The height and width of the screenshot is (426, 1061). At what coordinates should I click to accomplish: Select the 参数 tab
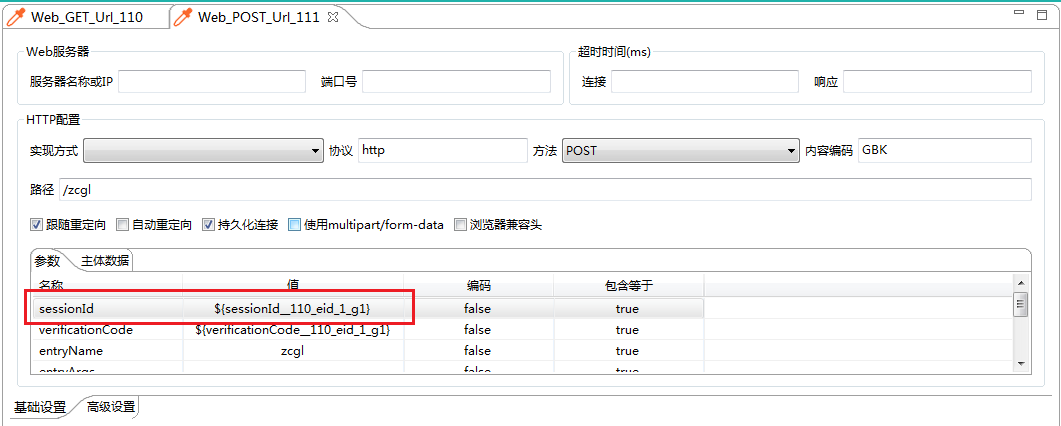pos(47,261)
